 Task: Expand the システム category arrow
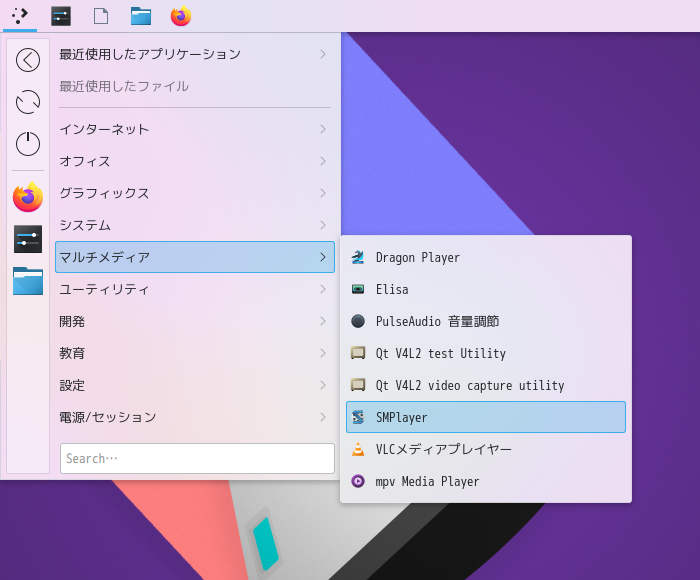pos(323,225)
